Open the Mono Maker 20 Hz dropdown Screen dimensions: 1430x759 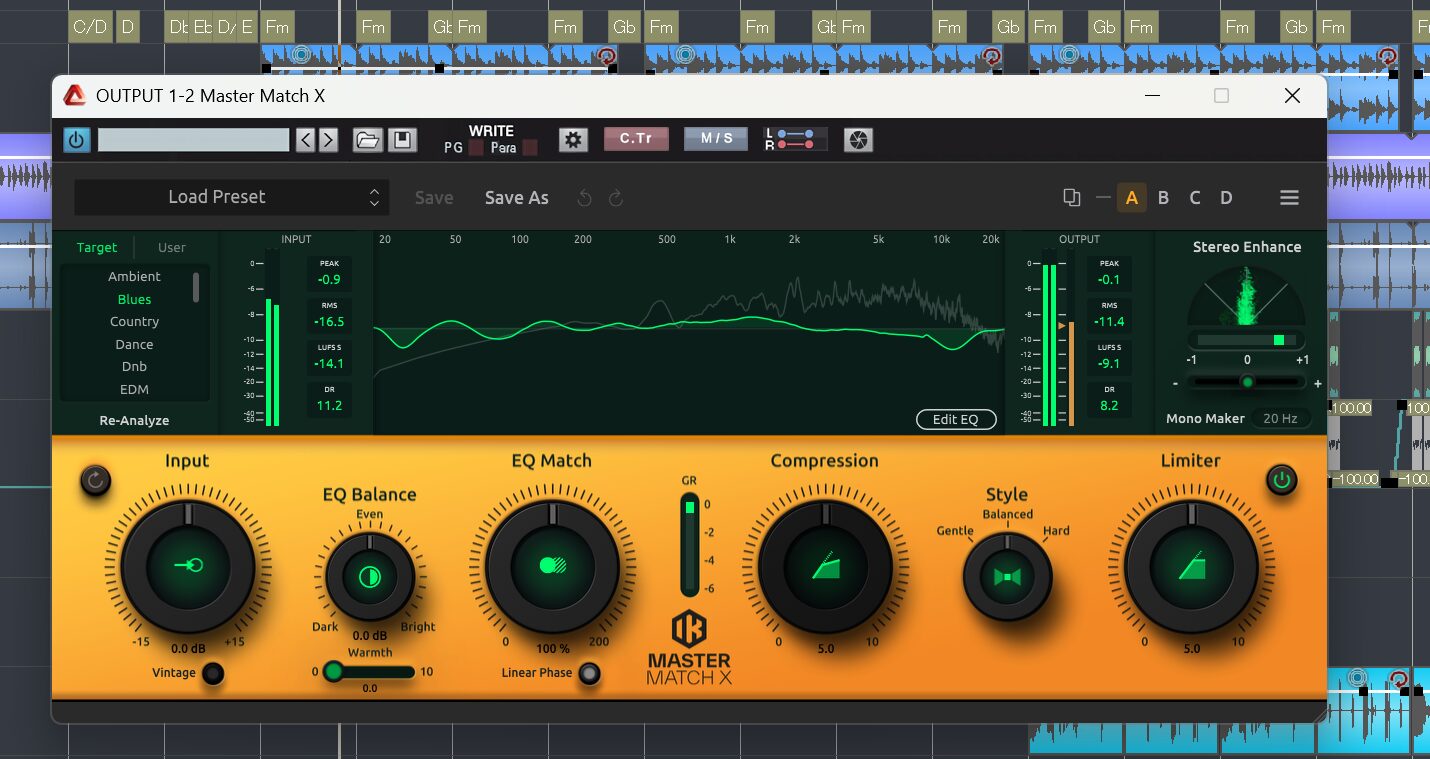[x=1280, y=419]
